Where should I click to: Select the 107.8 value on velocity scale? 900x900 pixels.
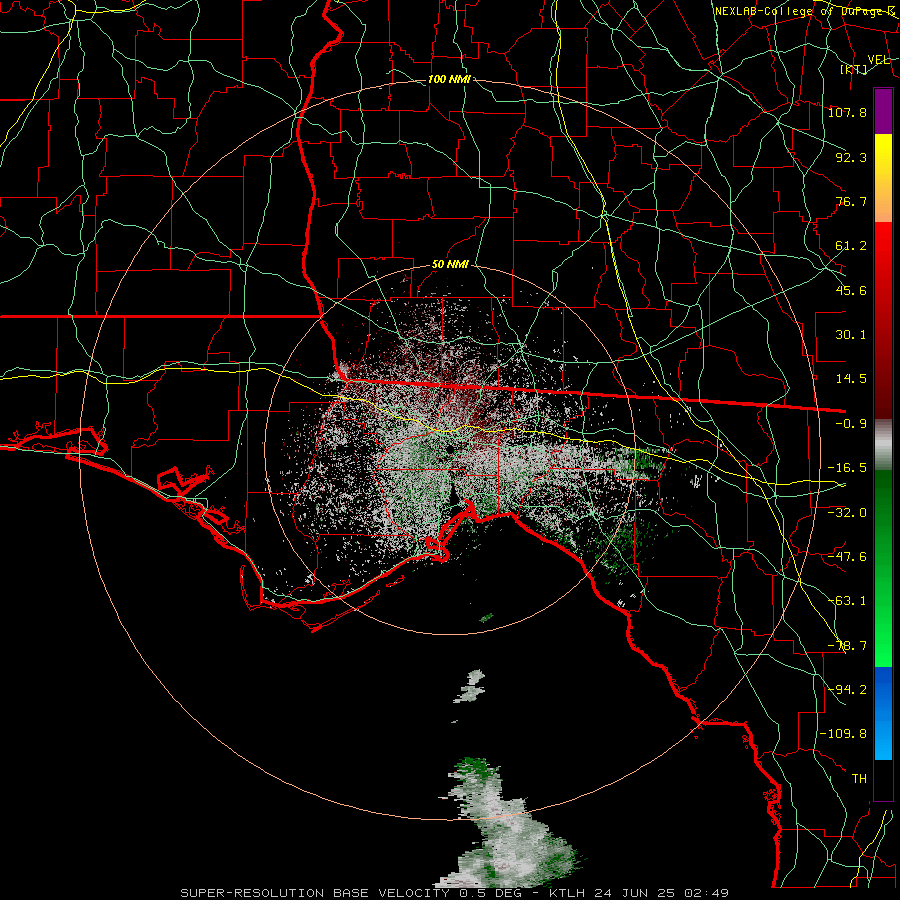click(847, 112)
